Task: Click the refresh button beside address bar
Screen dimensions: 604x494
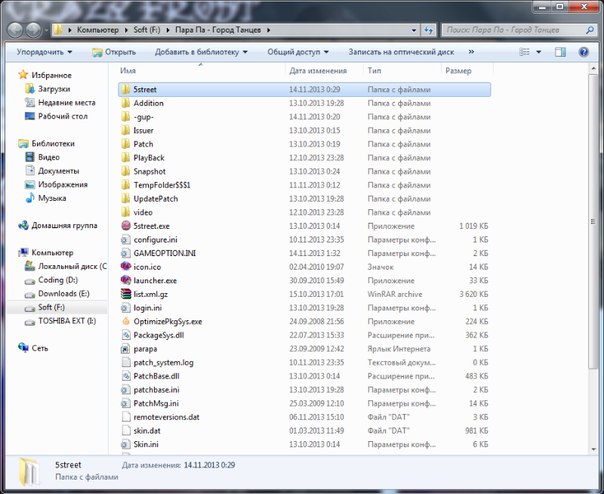Action: [x=428, y=30]
